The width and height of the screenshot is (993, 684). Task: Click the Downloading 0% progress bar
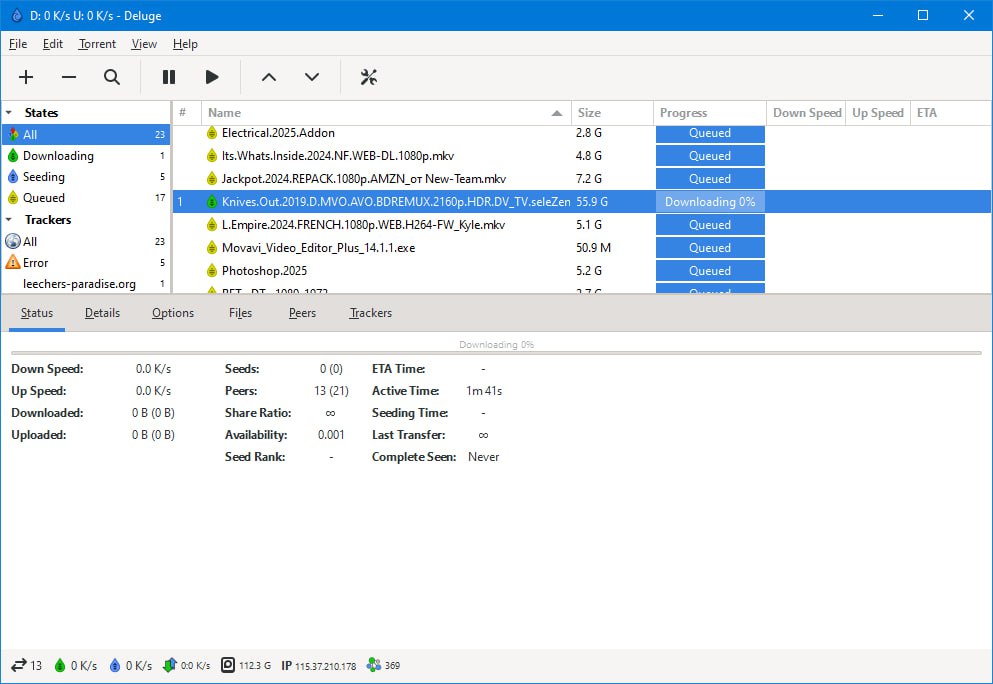(x=710, y=202)
